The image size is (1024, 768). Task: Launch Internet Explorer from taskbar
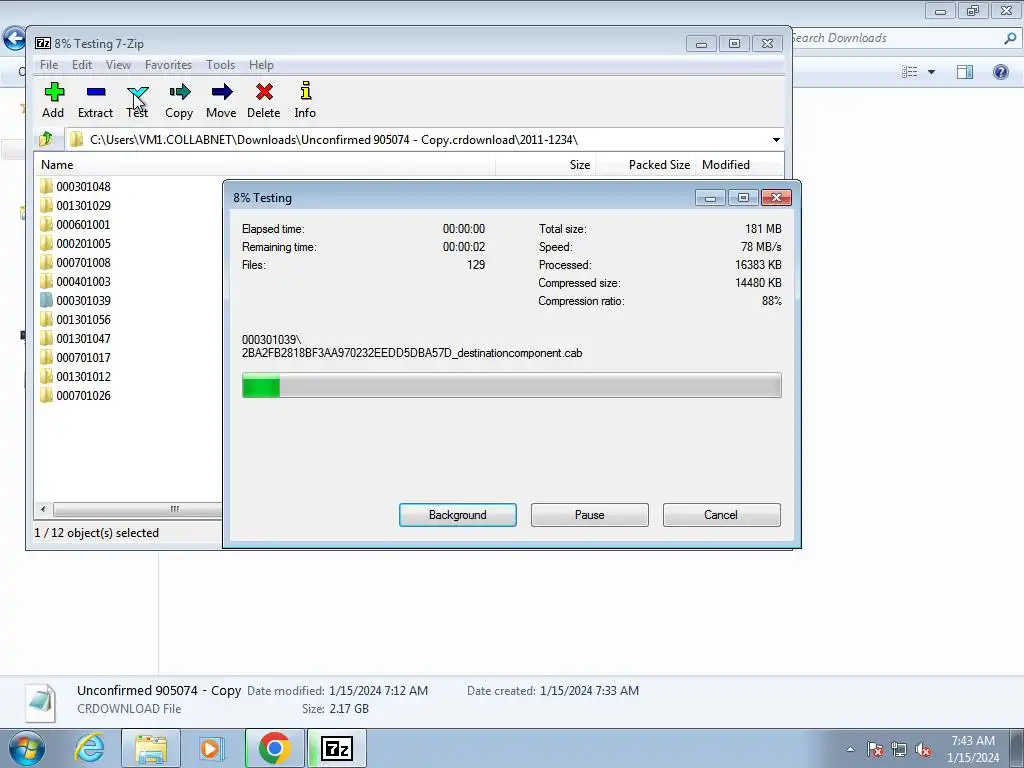89,748
